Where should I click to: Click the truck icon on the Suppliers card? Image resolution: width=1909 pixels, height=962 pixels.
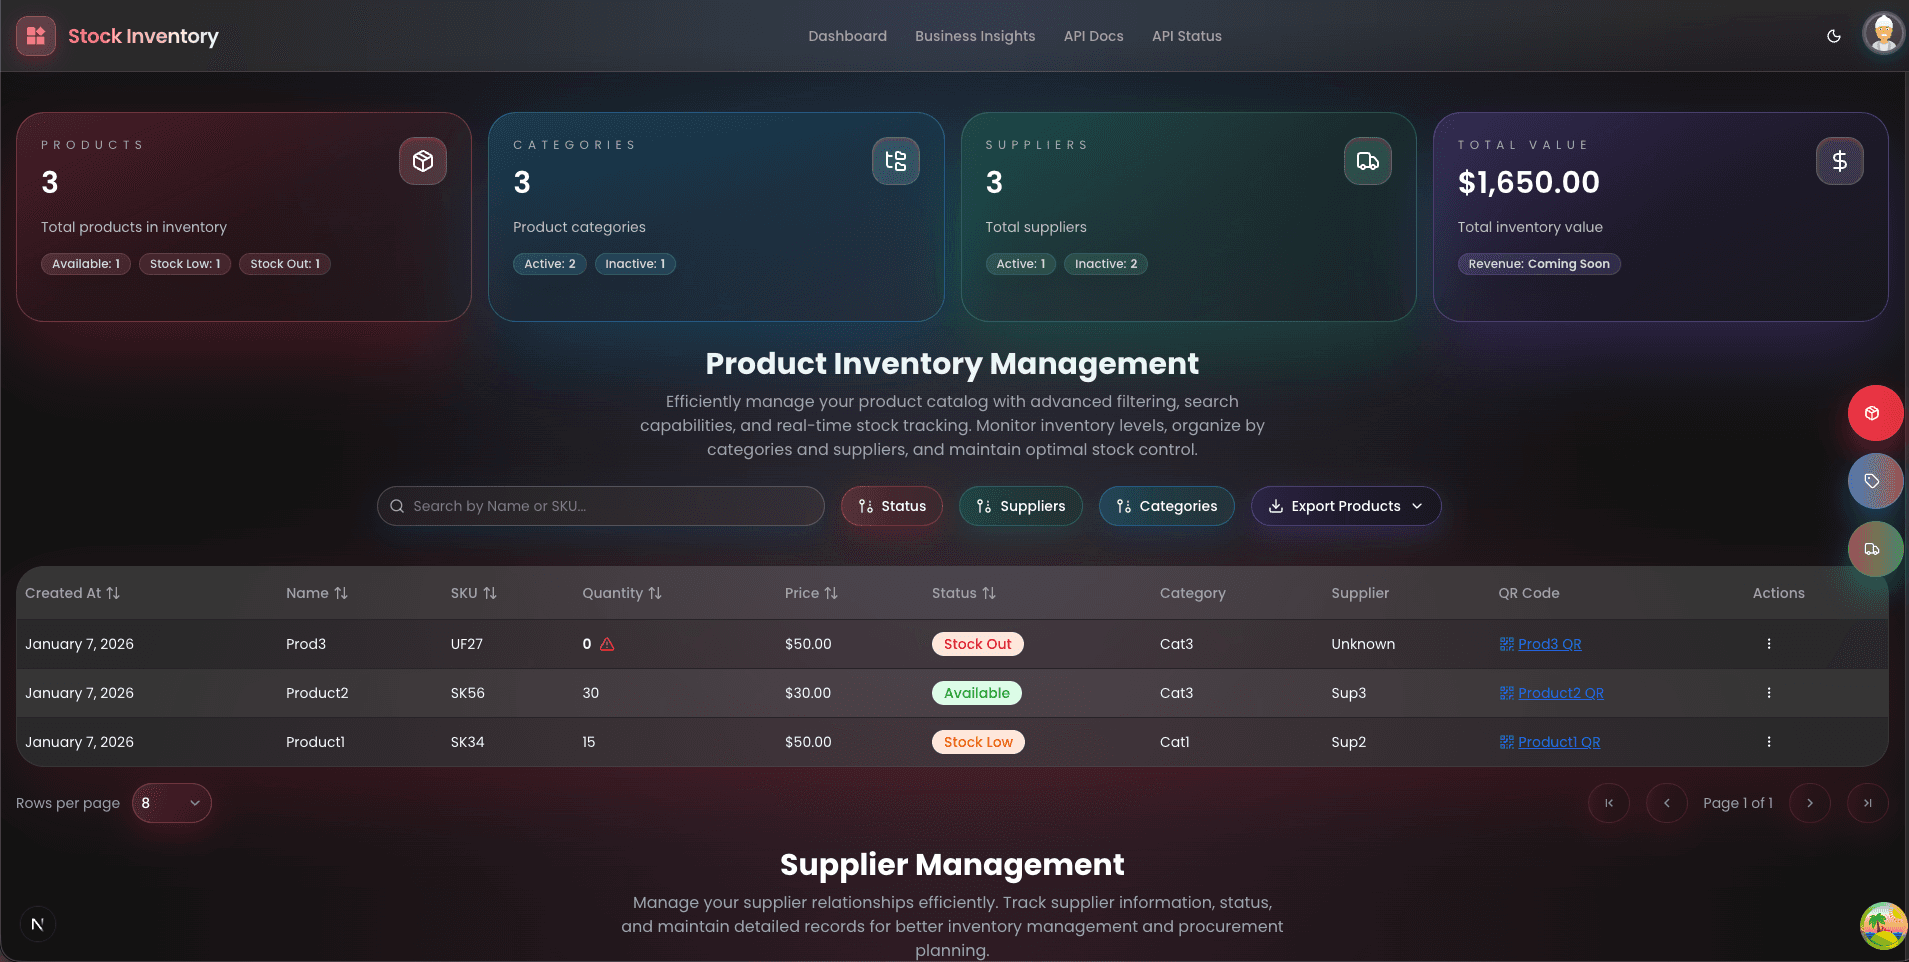click(1367, 160)
